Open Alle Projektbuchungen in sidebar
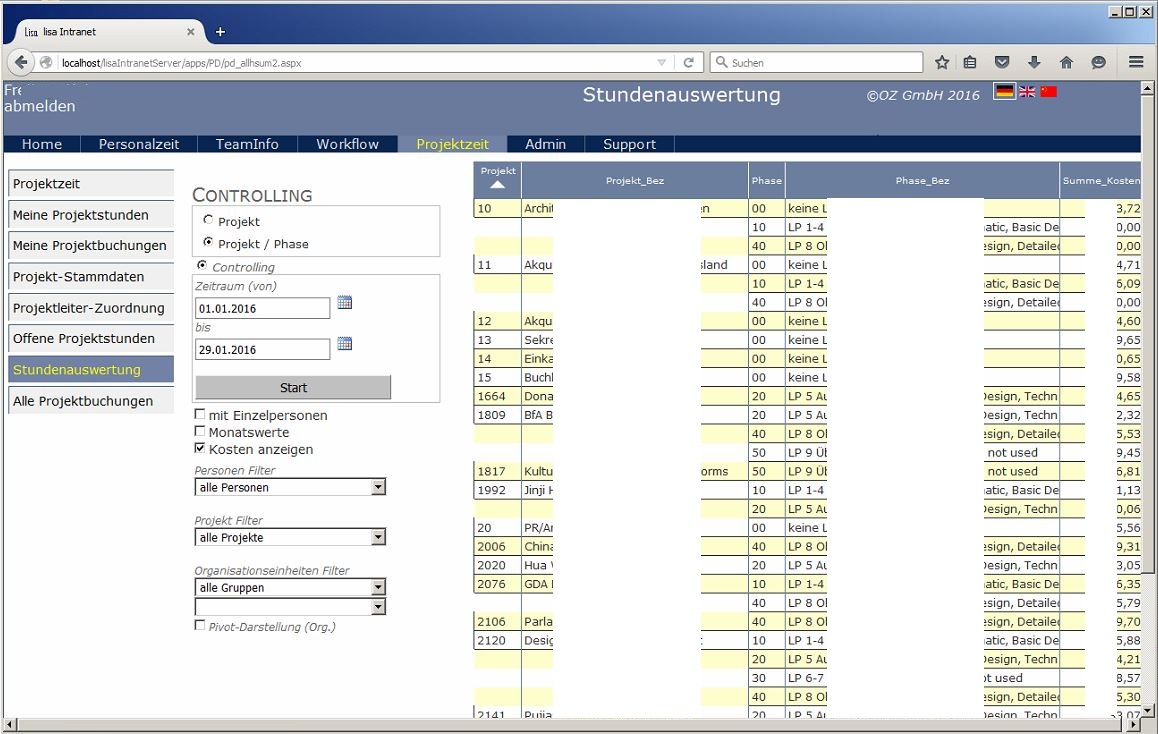 pyautogui.click(x=91, y=401)
